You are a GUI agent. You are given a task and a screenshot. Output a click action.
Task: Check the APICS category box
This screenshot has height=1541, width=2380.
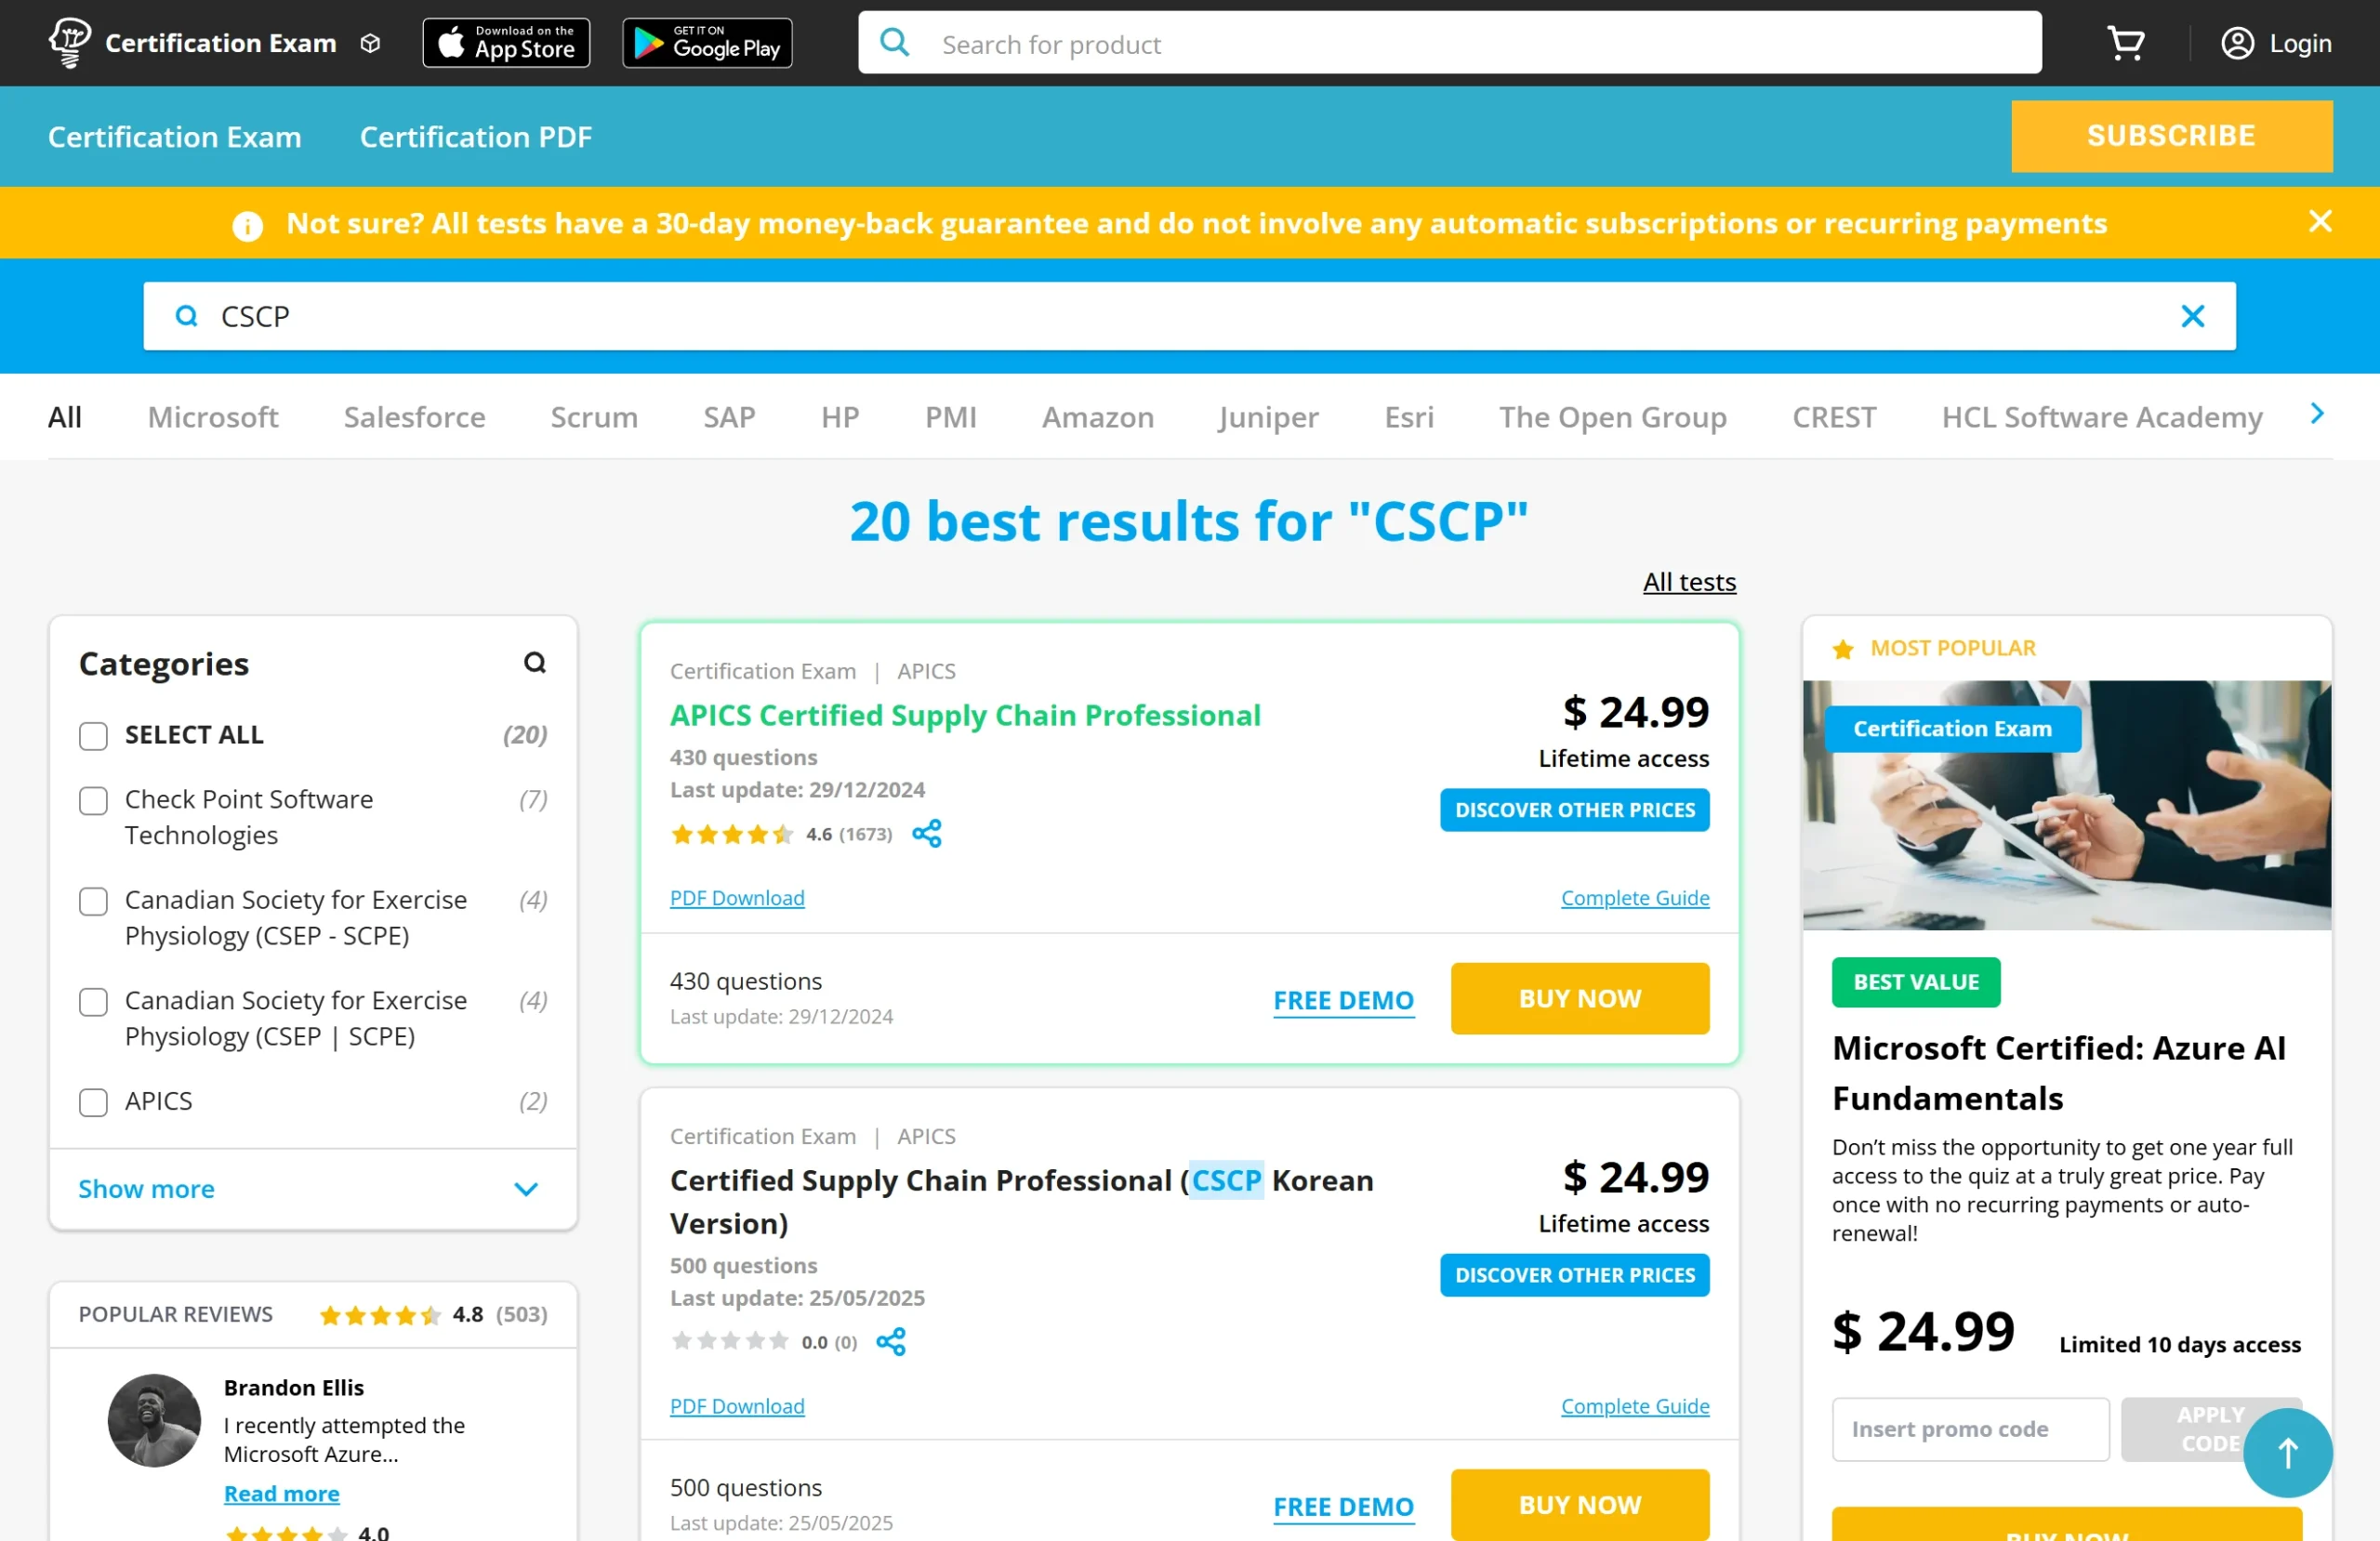[93, 1102]
